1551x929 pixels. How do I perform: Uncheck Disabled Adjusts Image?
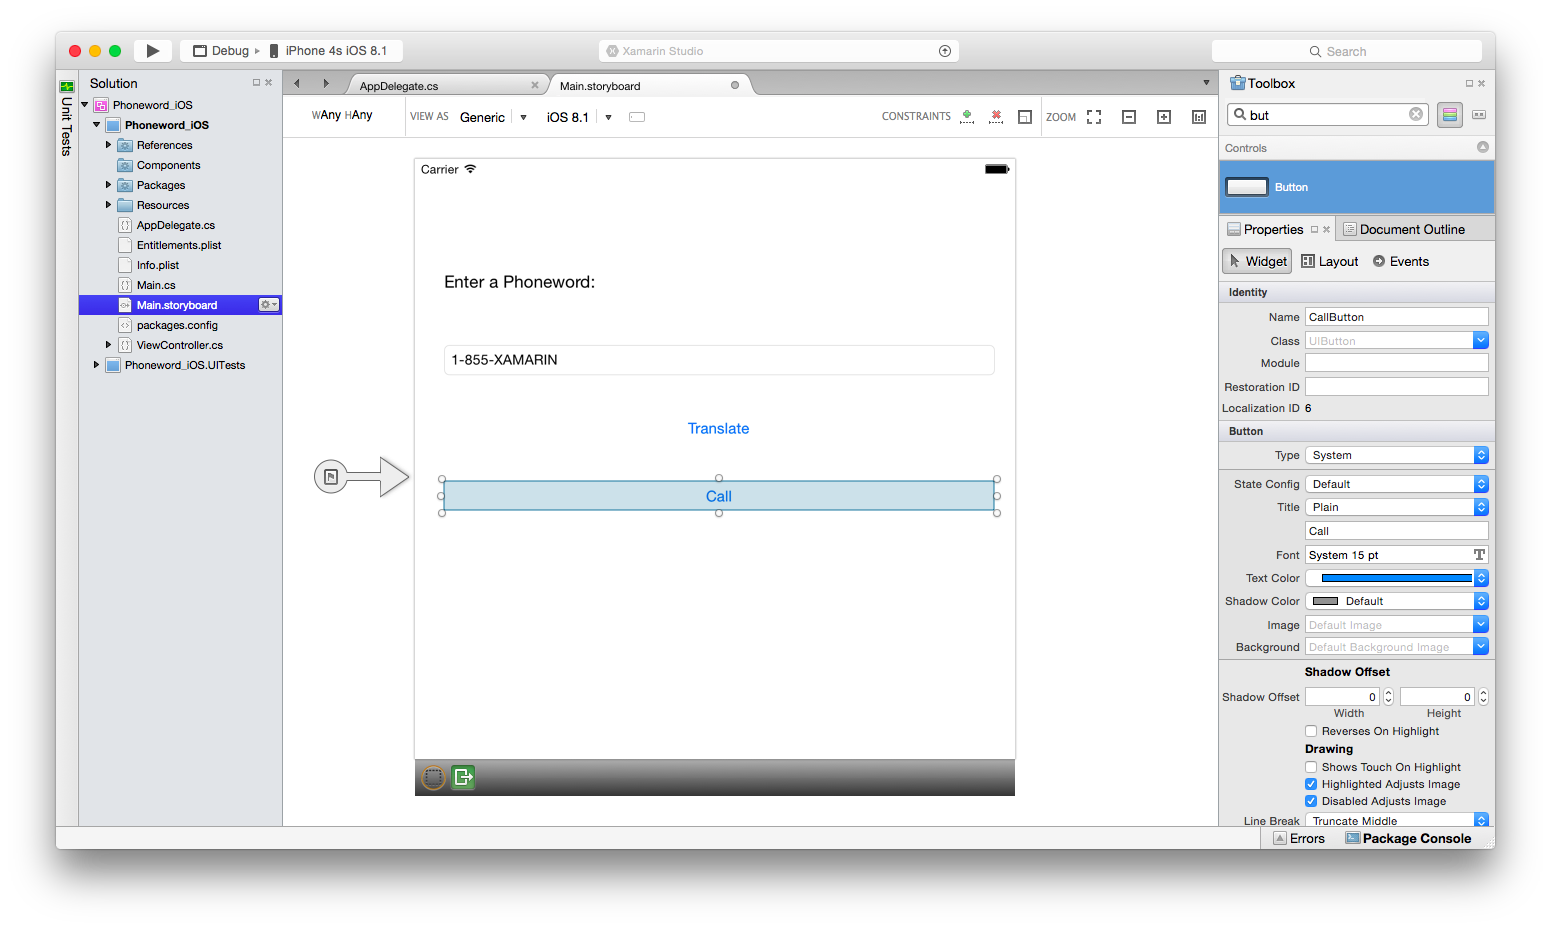click(x=1311, y=801)
